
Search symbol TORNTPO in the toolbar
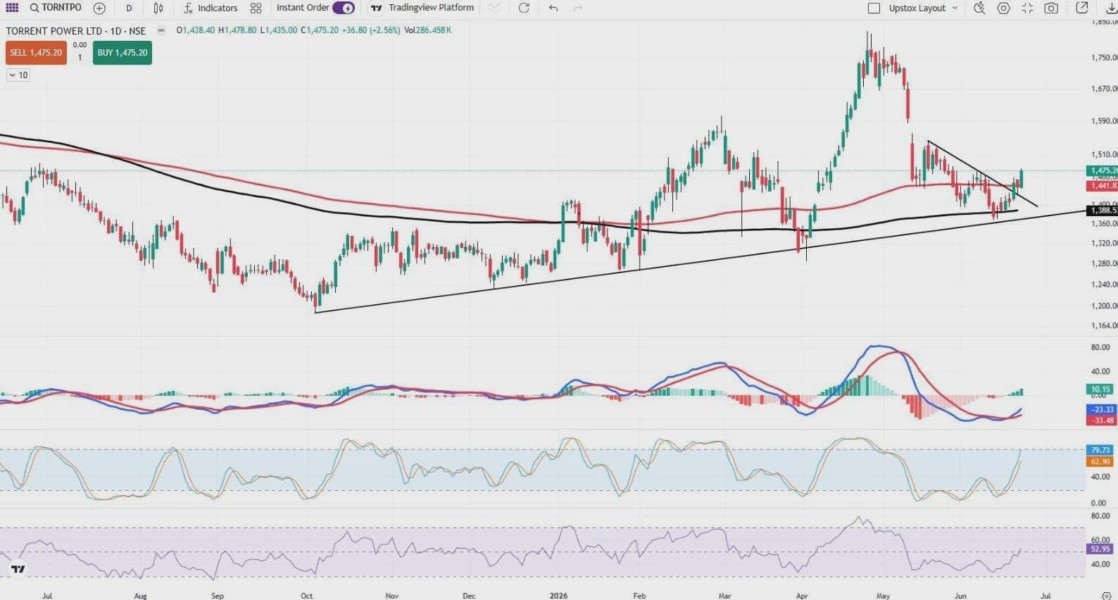coord(56,8)
